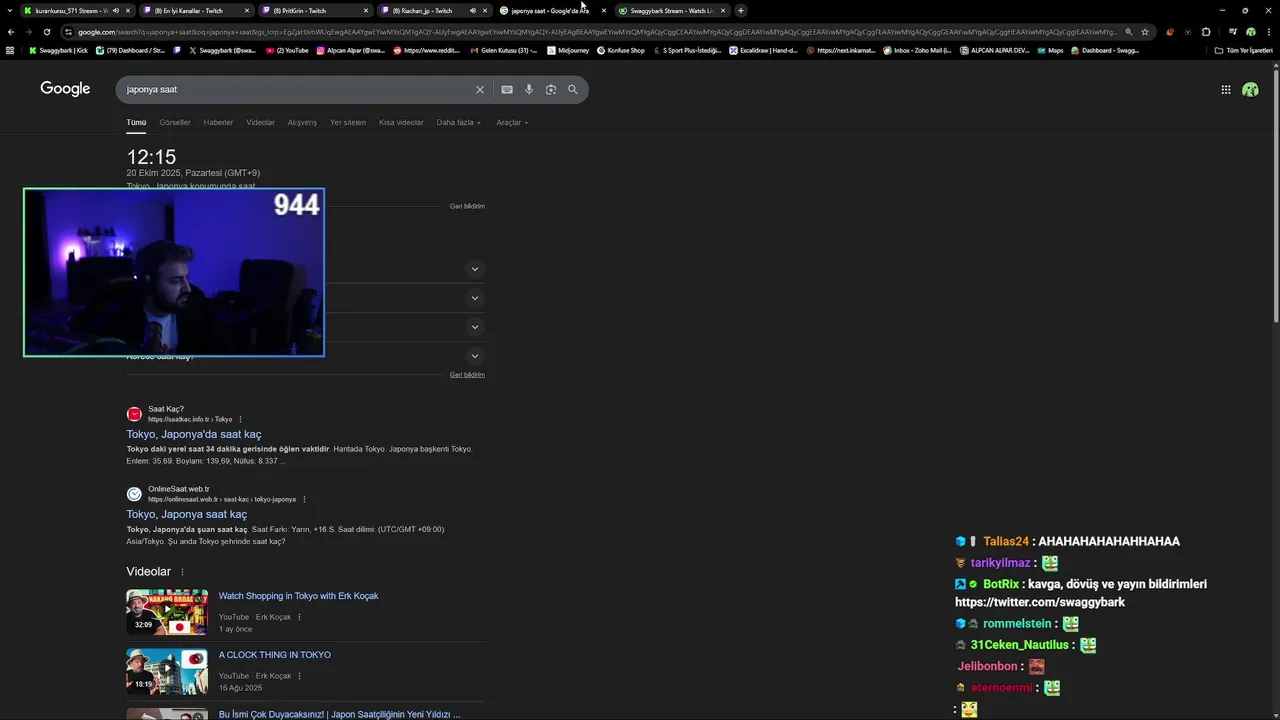Play the 18:19 video thumbnail
The width and height of the screenshot is (1280, 720).
coord(167,671)
